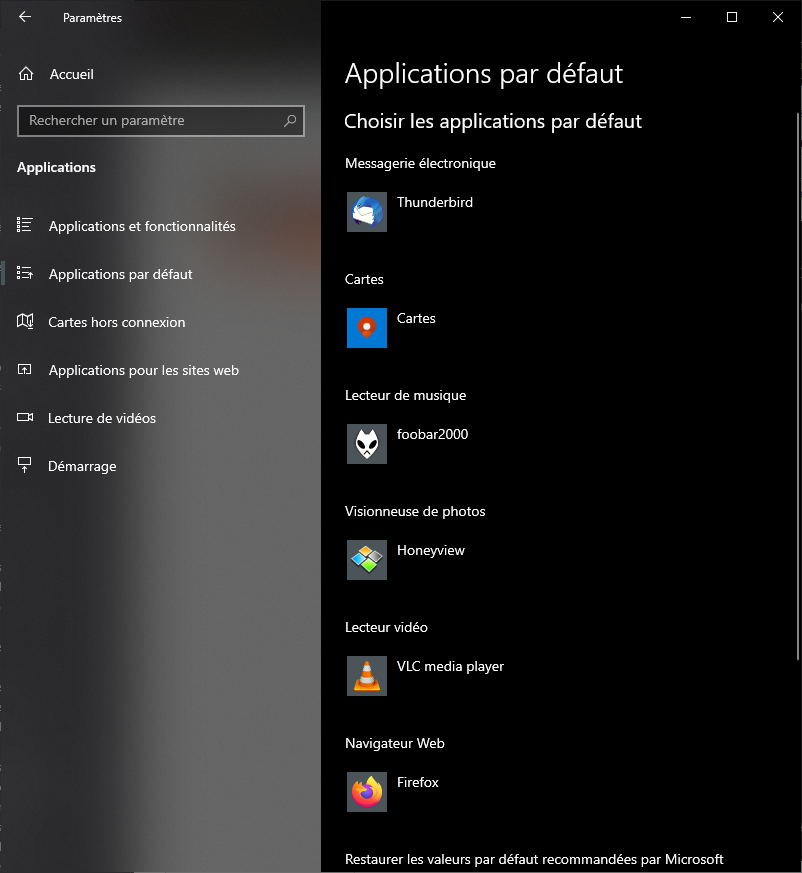Click the Applications section header in sidebar
The width and height of the screenshot is (802, 873).
(x=56, y=168)
